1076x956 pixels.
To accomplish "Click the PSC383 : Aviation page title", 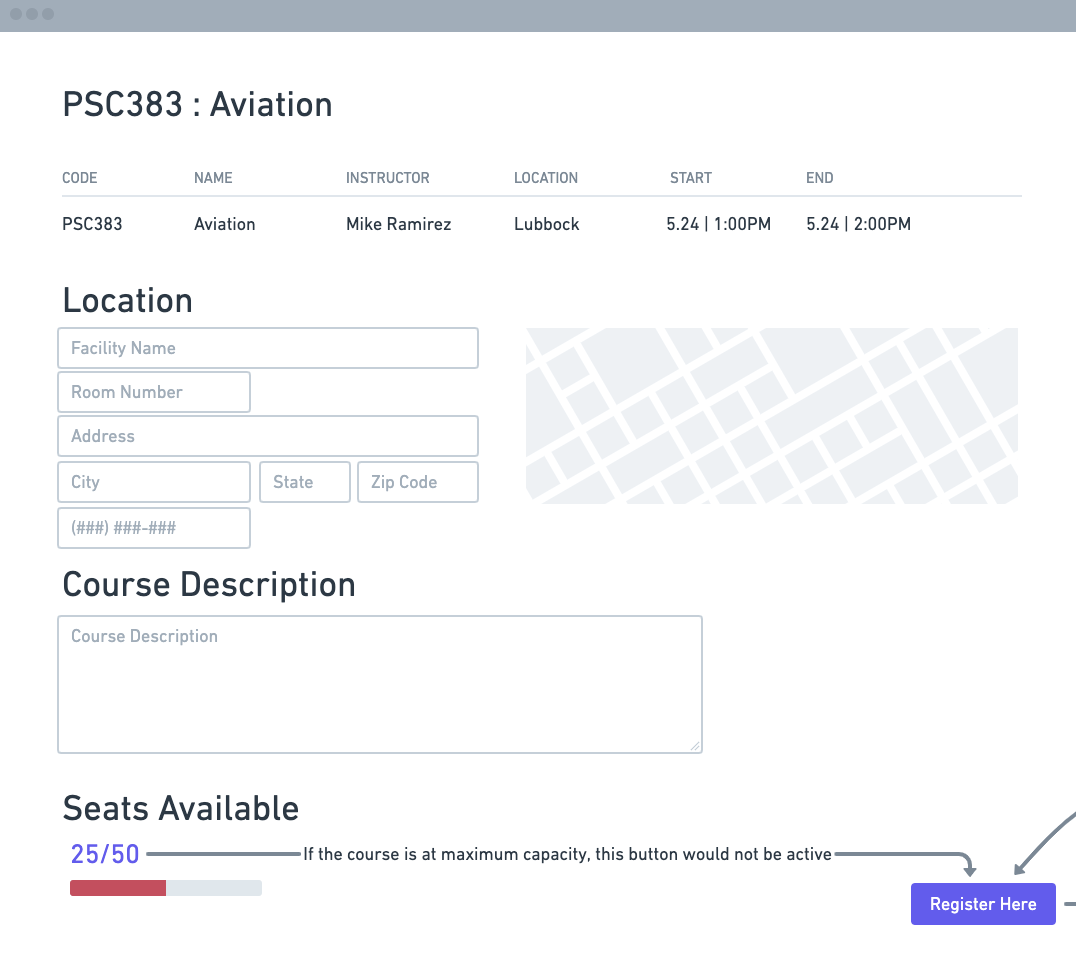I will point(198,105).
